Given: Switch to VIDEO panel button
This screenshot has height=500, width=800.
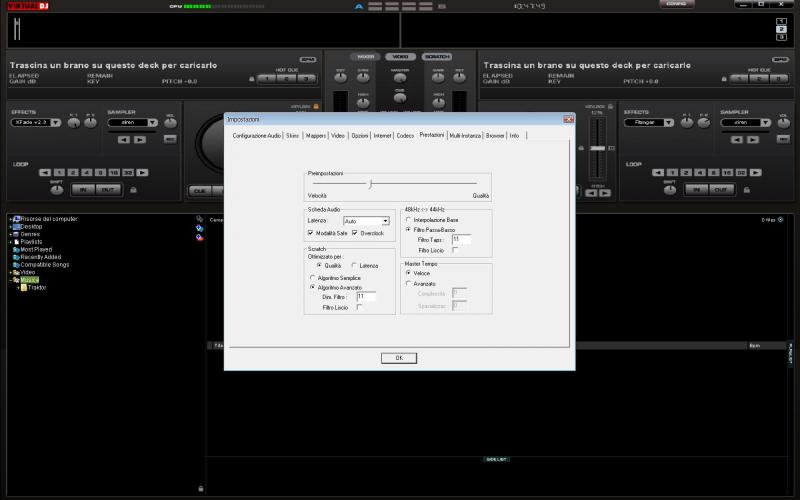Looking at the screenshot, I should [401, 57].
